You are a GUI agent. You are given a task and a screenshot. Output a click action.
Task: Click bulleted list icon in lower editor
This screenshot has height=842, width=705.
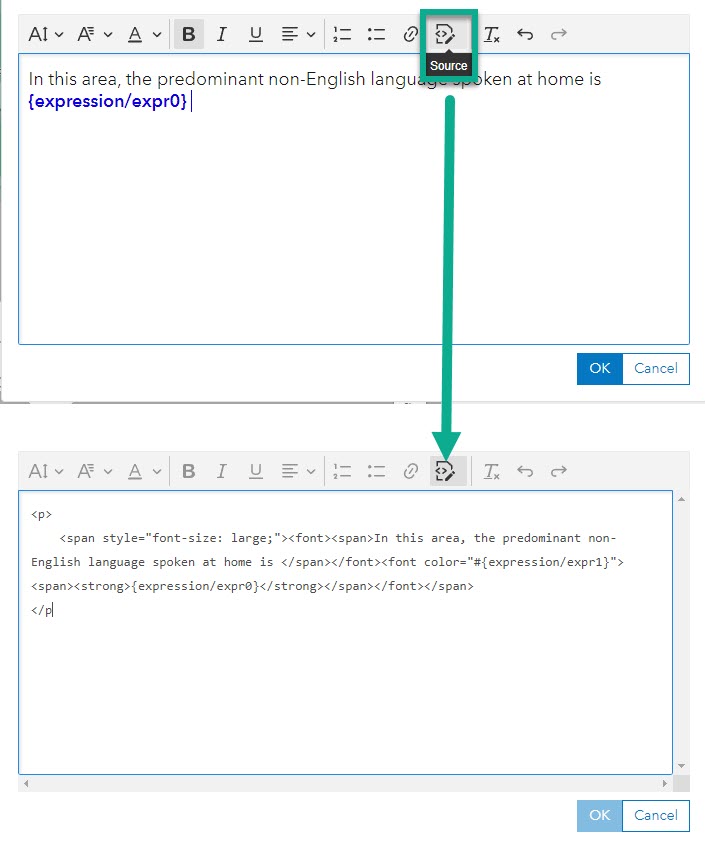point(376,471)
